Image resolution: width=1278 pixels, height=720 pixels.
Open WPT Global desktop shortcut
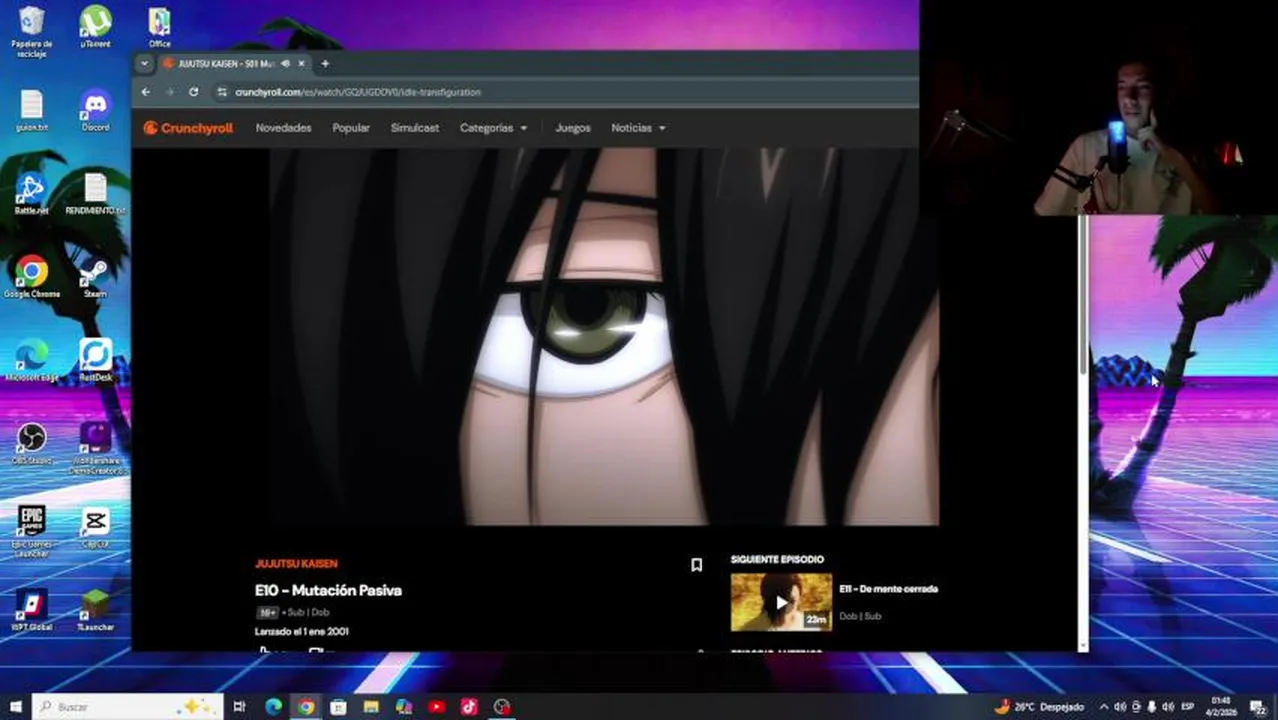[32, 610]
